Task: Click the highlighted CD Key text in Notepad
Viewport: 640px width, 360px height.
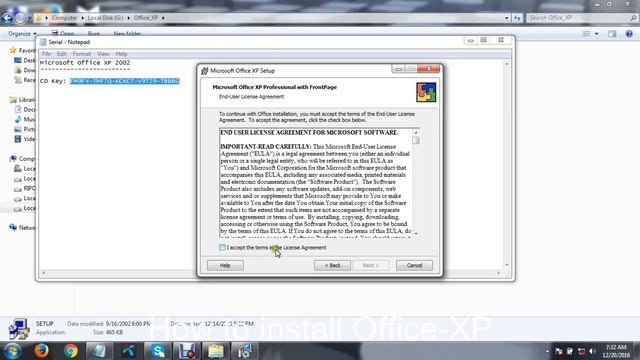Action: coord(125,81)
